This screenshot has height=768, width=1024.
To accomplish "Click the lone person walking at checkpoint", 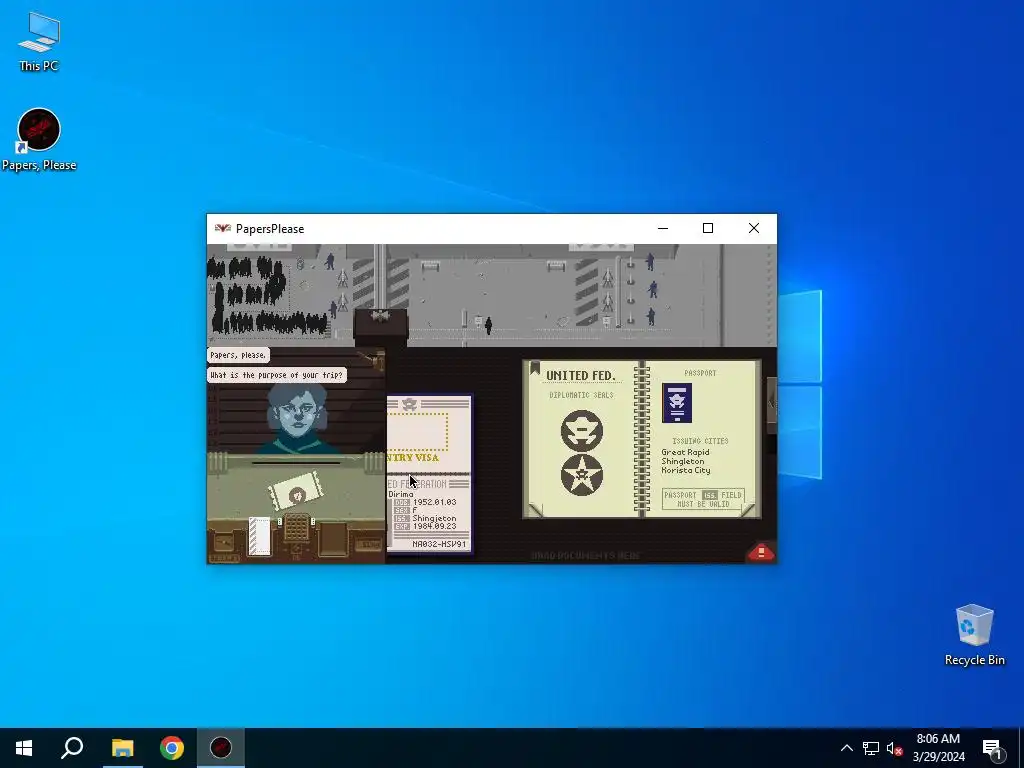I will (488, 325).
